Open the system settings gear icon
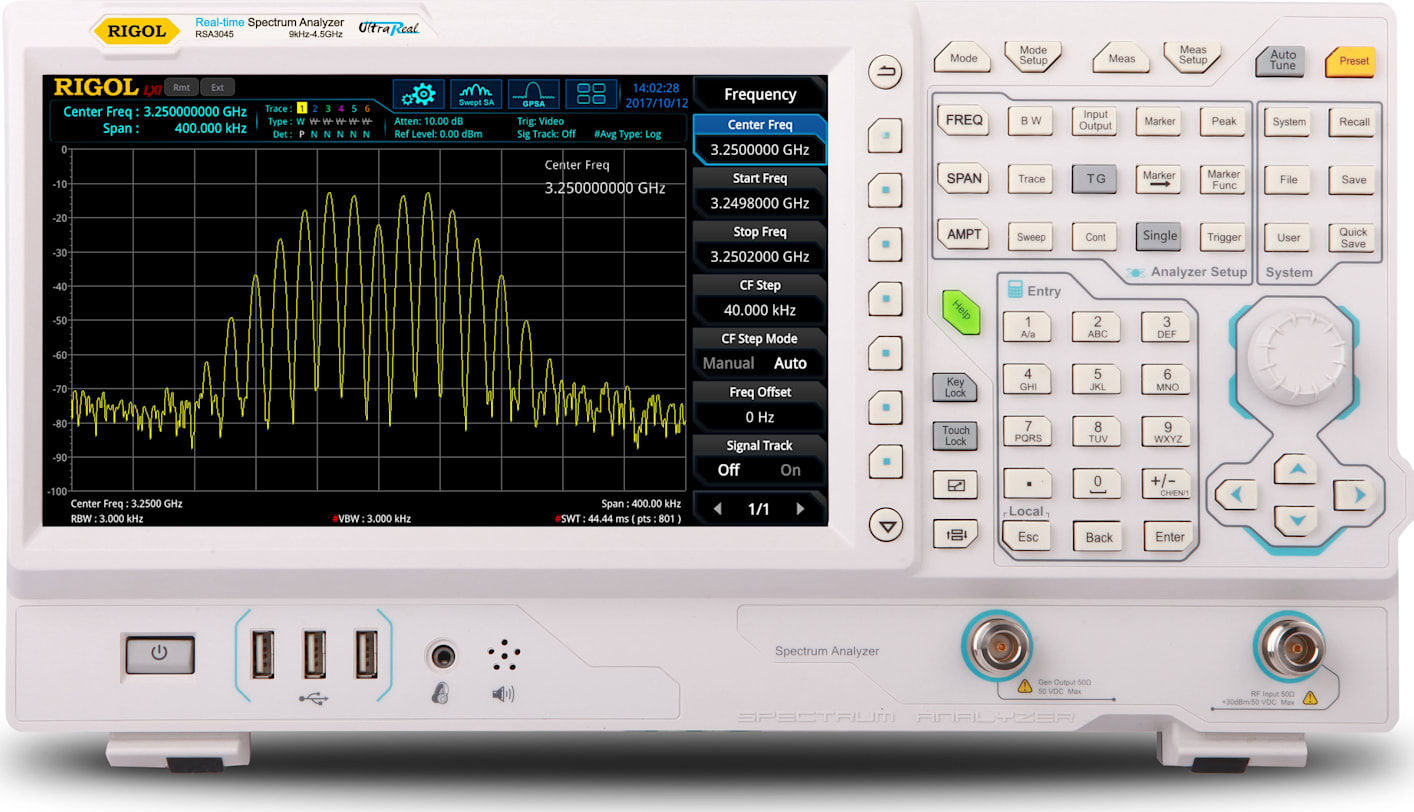The height and width of the screenshot is (812, 1414). pyautogui.click(x=418, y=93)
